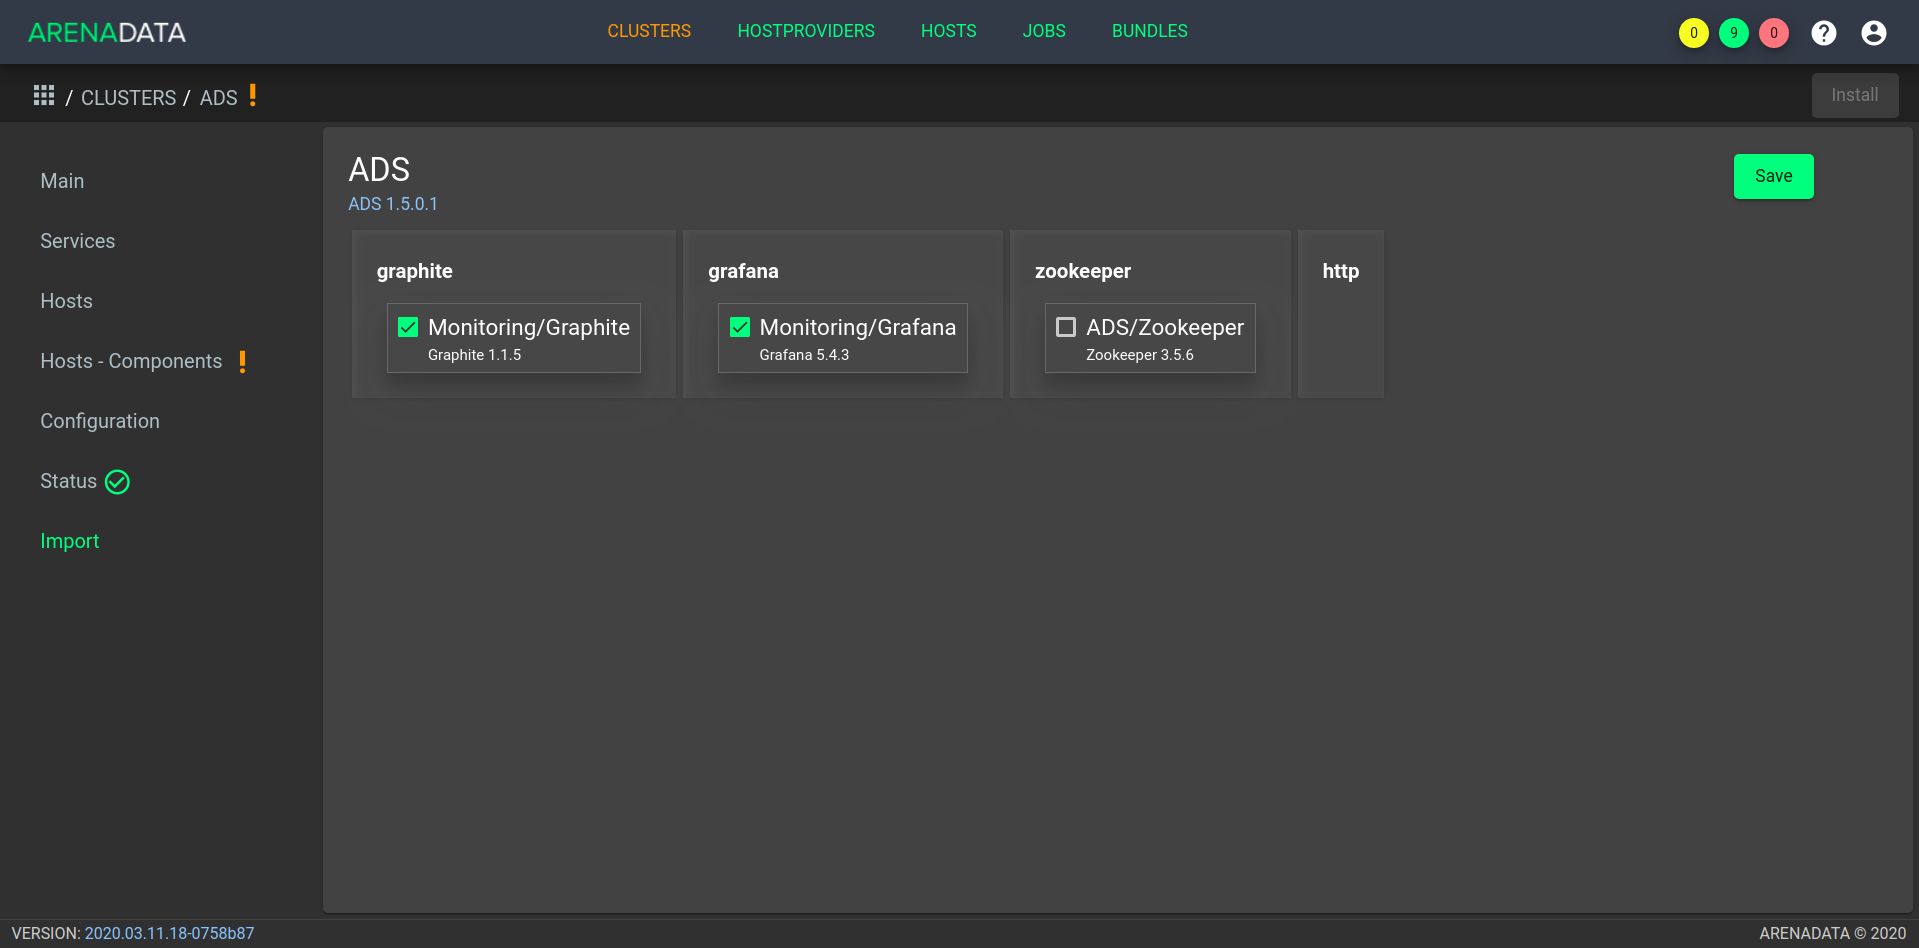Check the ADS/Zookeeper import checkbox

coord(1066,327)
